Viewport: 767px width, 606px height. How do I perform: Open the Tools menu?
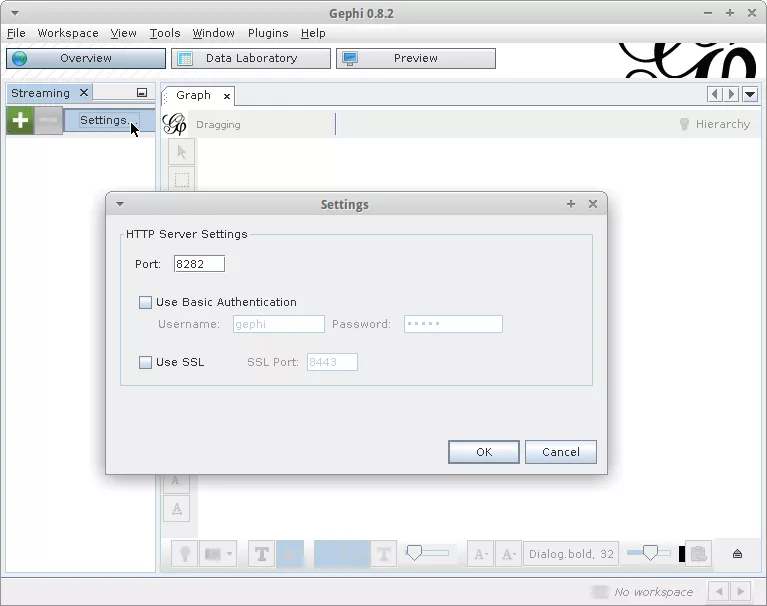(165, 33)
